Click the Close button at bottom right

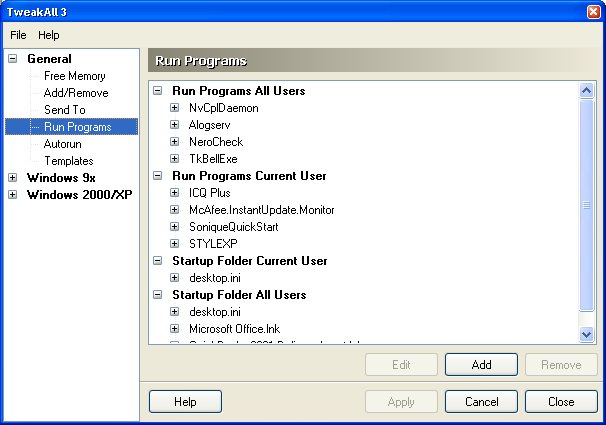click(x=561, y=402)
